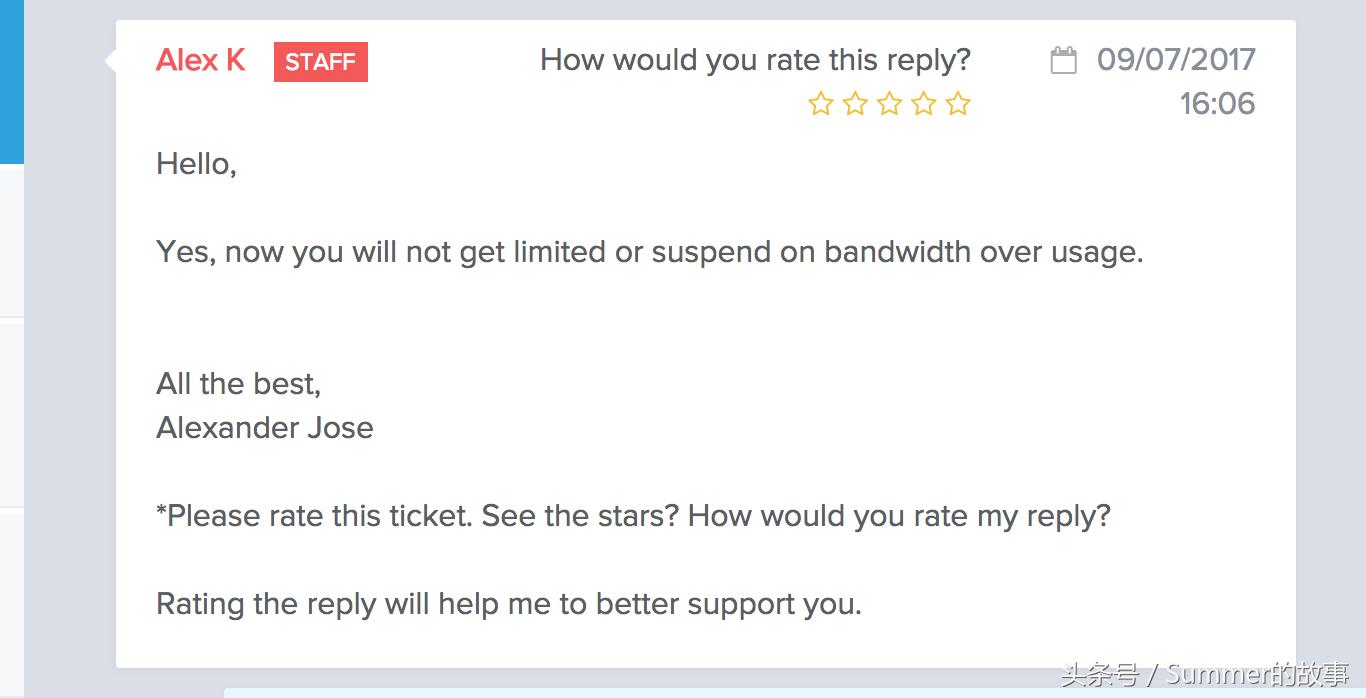Viewport: 1366px width, 698px height.
Task: Click the 09/07/2017 reply date
Action: [1176, 60]
